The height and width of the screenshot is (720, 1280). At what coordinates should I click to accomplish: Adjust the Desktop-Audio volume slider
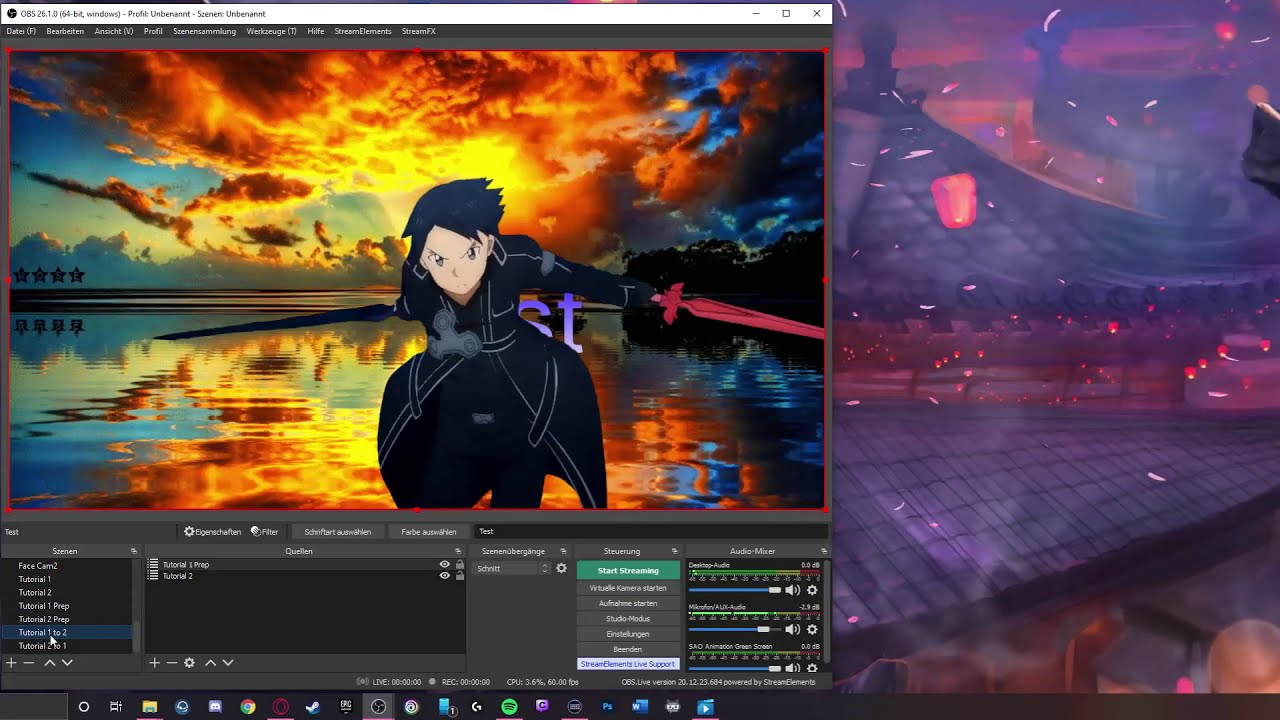pyautogui.click(x=735, y=590)
